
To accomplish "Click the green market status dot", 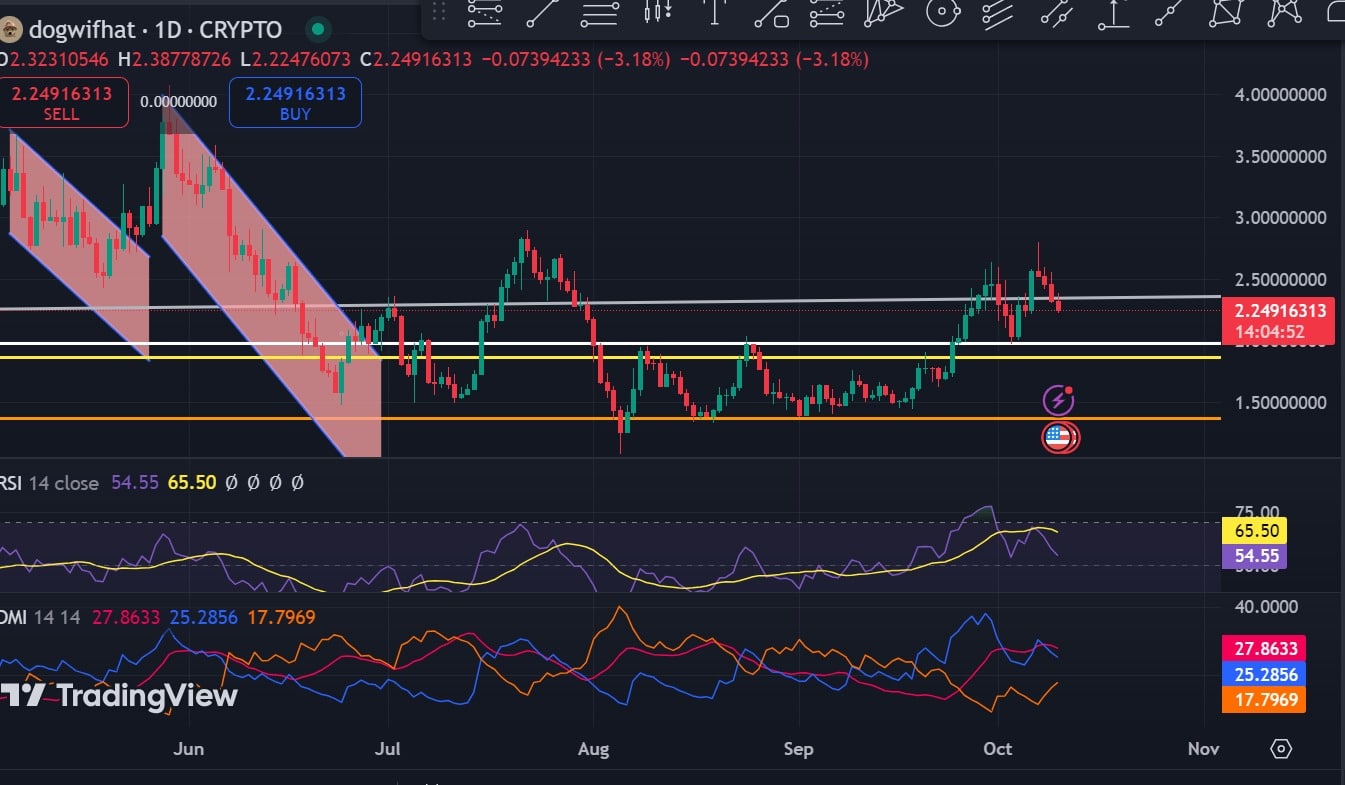I will coord(318,30).
